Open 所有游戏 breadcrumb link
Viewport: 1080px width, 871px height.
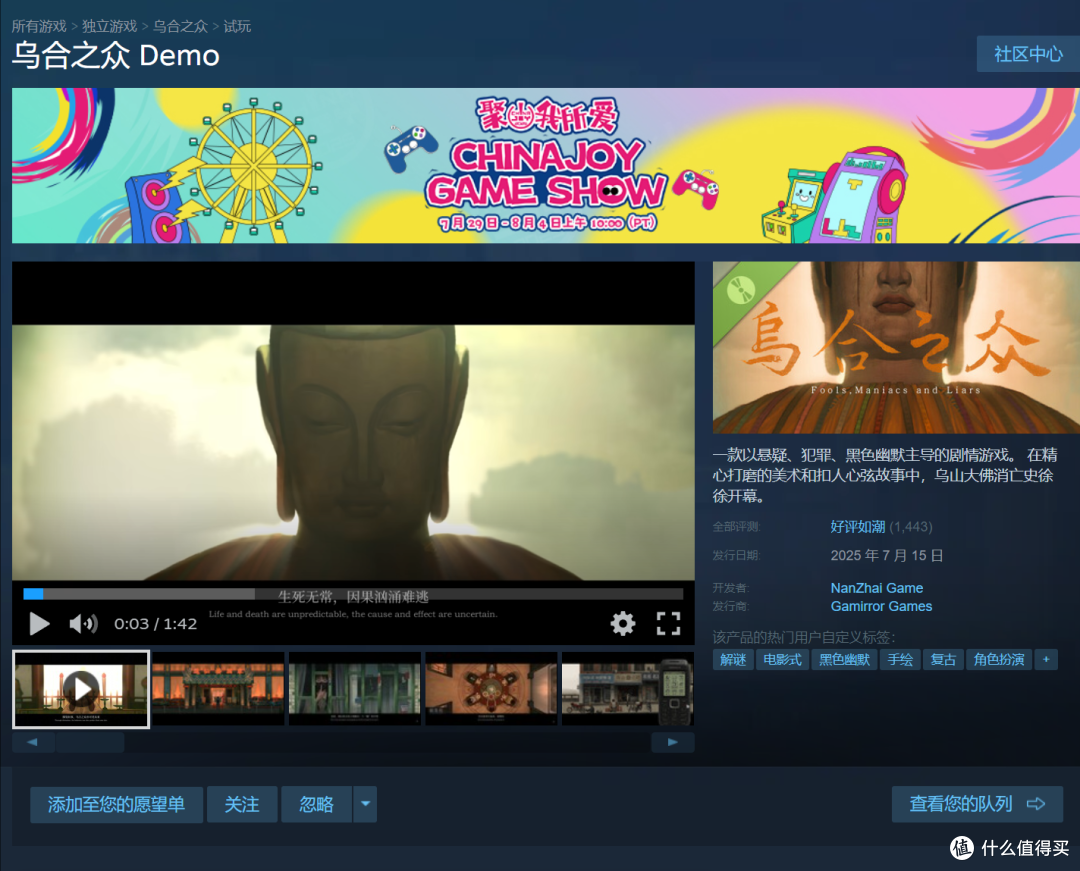pos(39,26)
